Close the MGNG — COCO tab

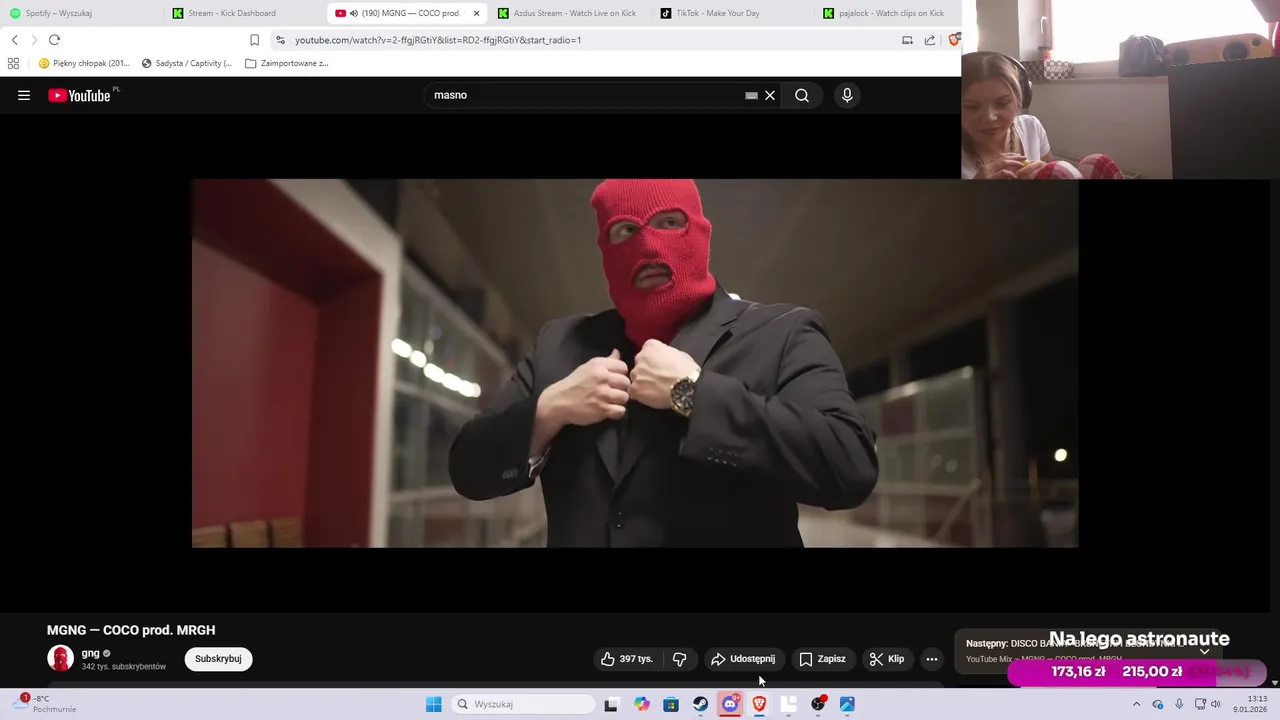(476, 13)
